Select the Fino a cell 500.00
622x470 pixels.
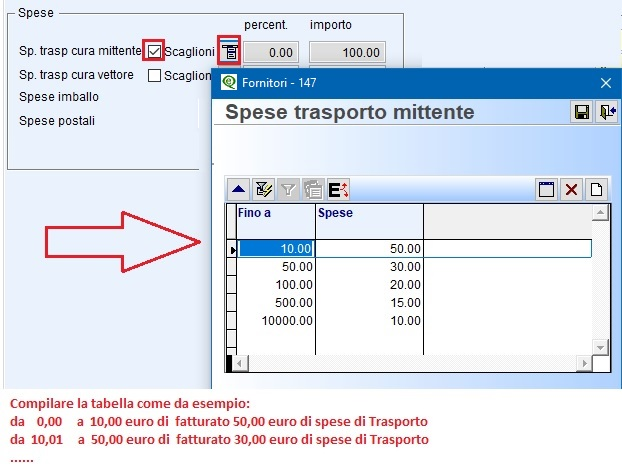click(x=276, y=303)
